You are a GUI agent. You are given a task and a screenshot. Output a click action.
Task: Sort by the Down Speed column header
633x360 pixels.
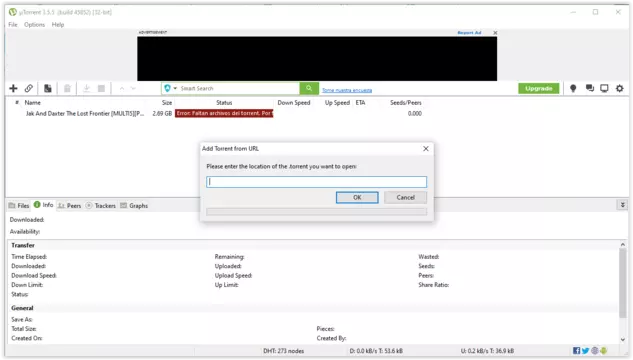[294, 103]
